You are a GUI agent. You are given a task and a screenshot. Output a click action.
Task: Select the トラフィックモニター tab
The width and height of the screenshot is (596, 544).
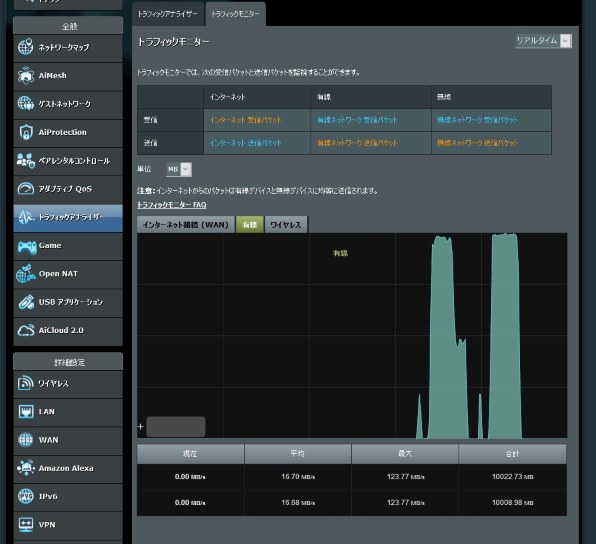pos(235,14)
